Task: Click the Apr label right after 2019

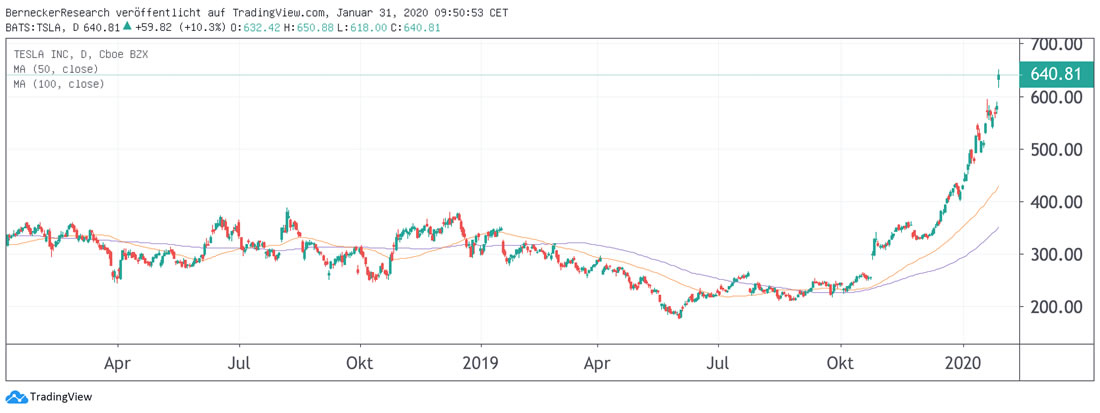Action: point(597,363)
